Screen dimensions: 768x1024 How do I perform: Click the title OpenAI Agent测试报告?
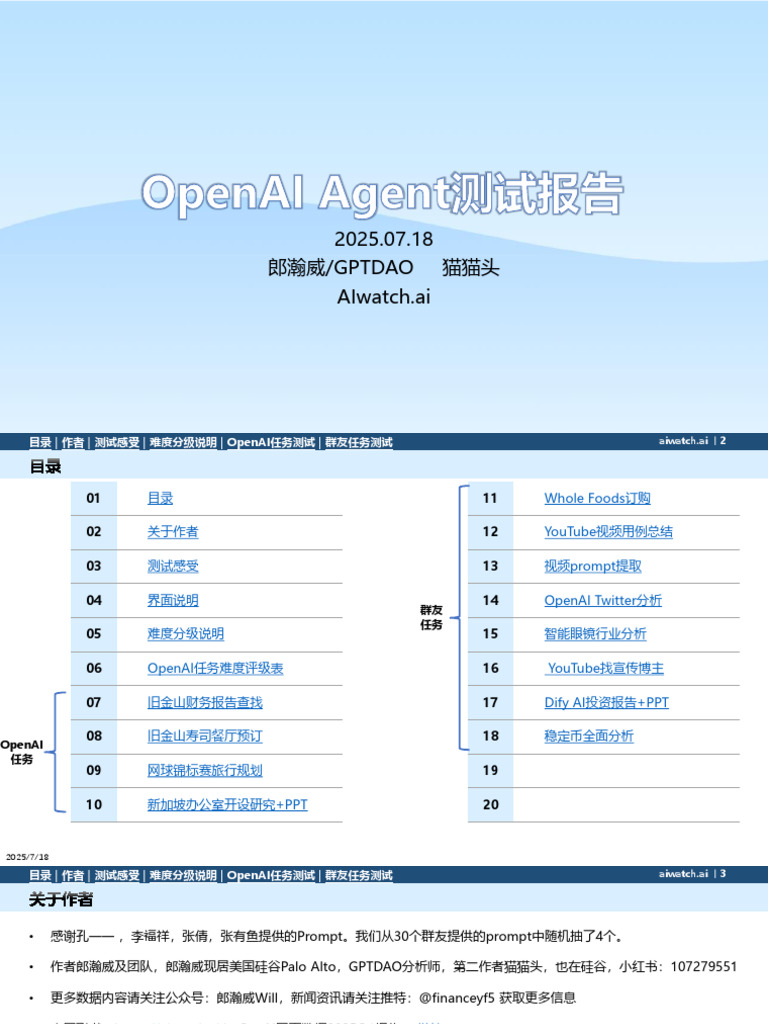382,193
